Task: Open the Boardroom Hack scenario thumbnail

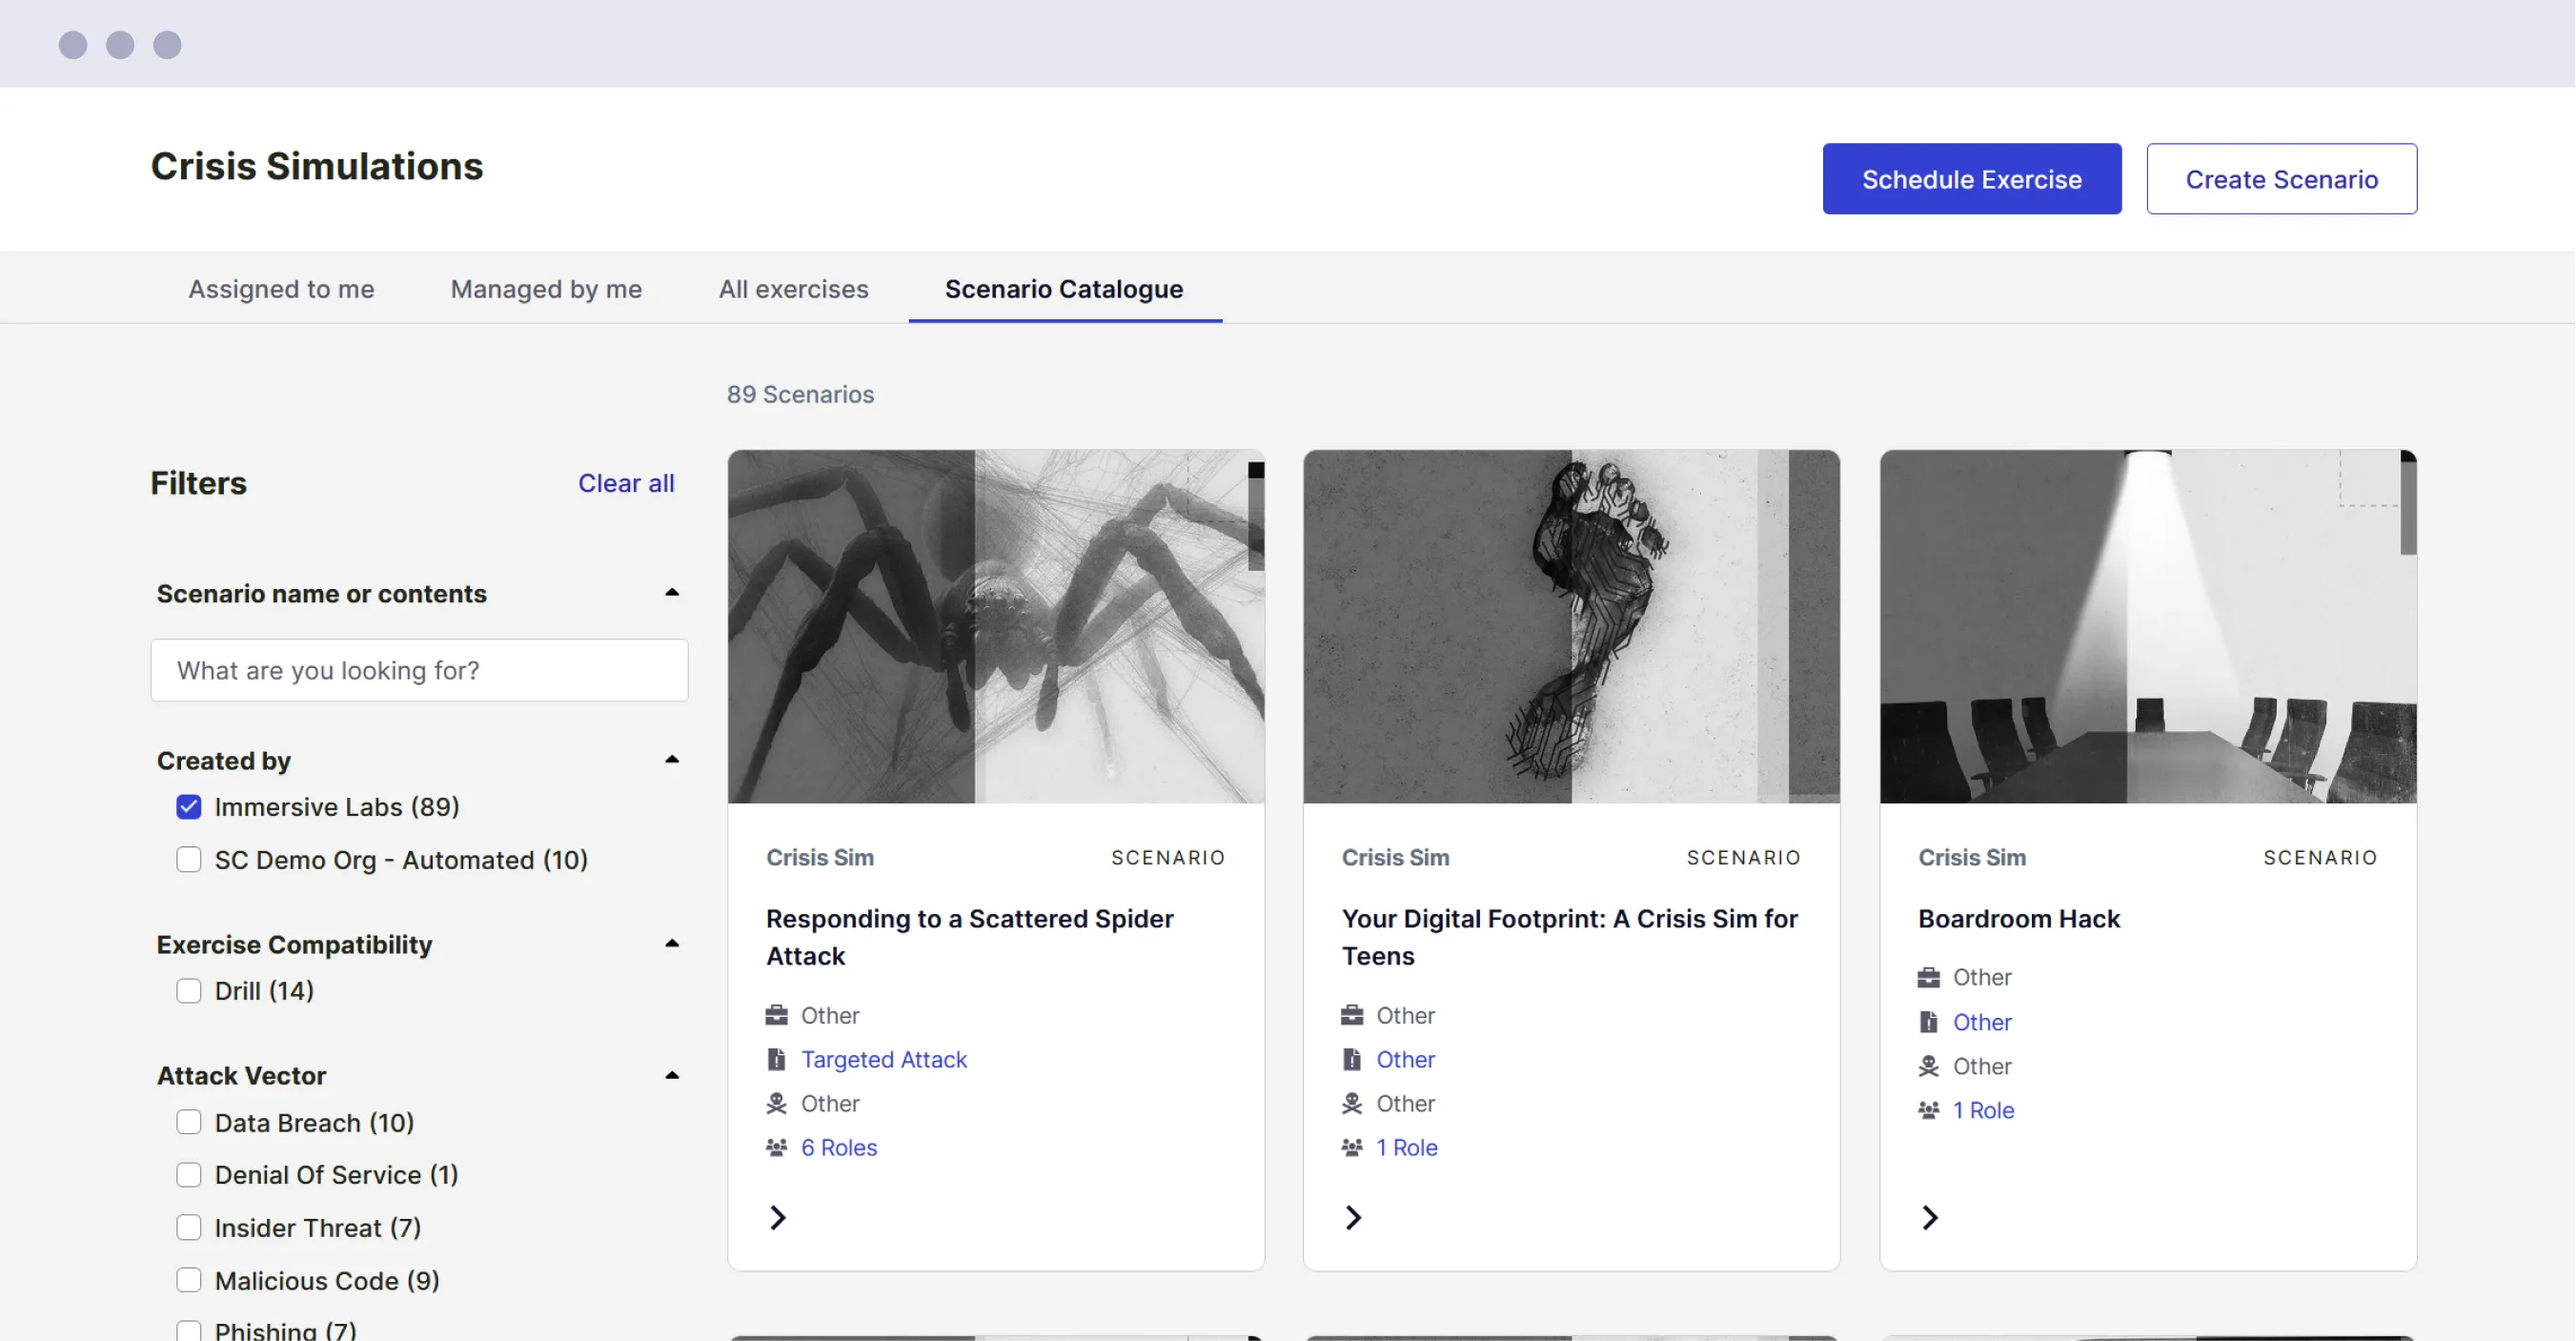Action: pyautogui.click(x=2147, y=627)
